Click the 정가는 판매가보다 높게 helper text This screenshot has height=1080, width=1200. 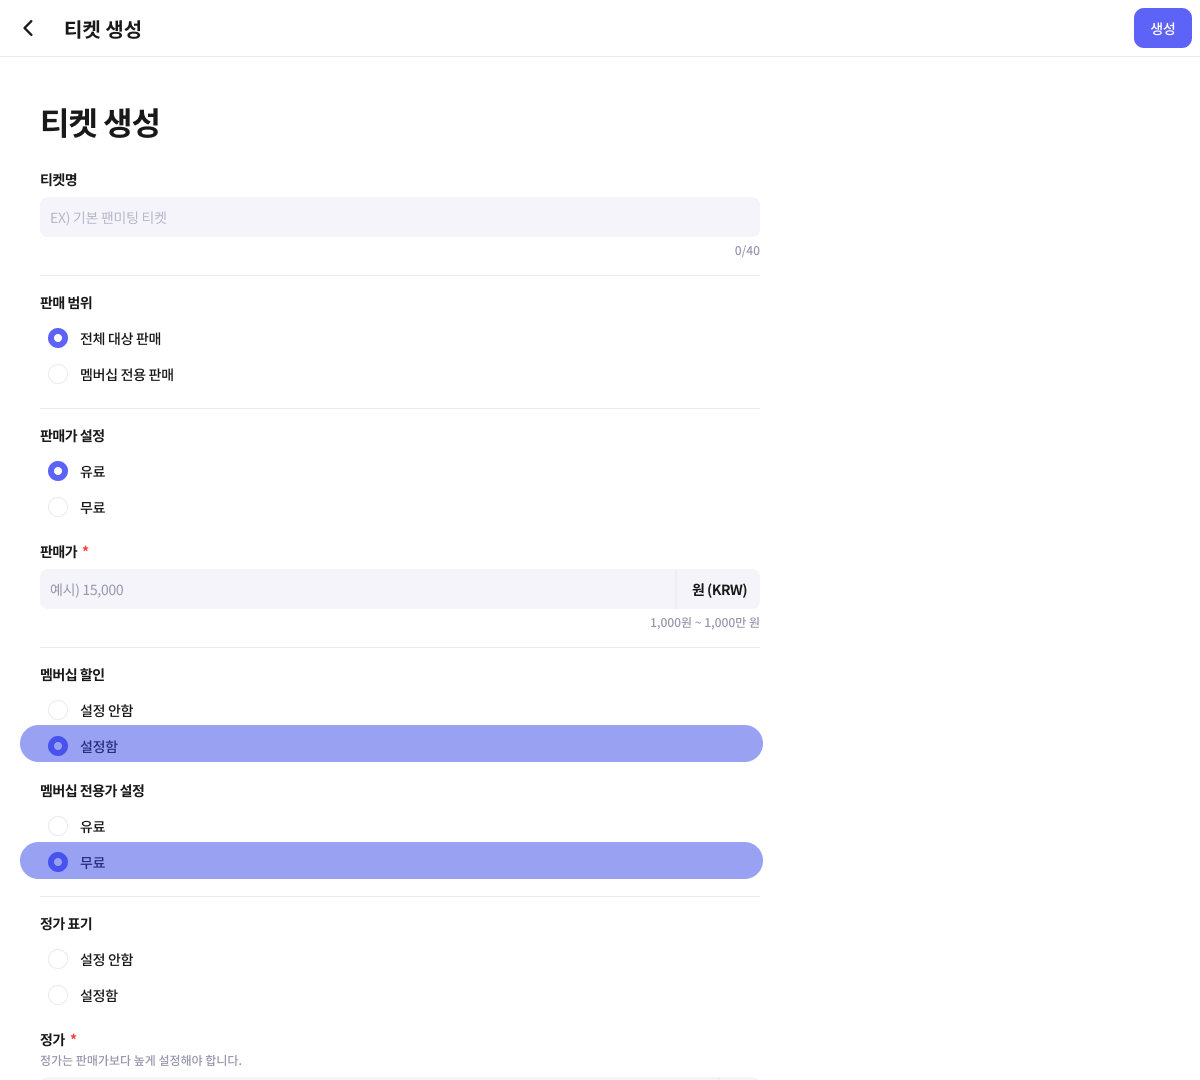point(141,1060)
